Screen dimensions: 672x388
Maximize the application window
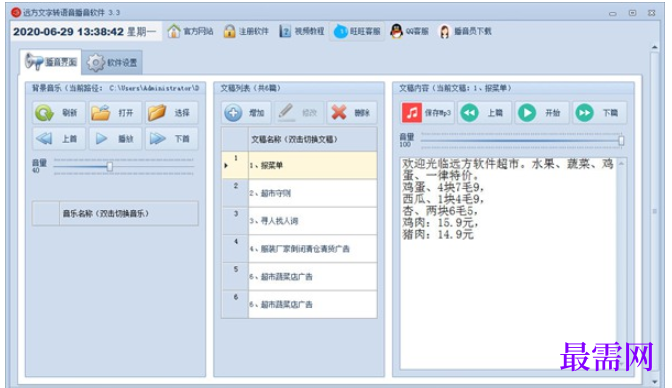632,13
